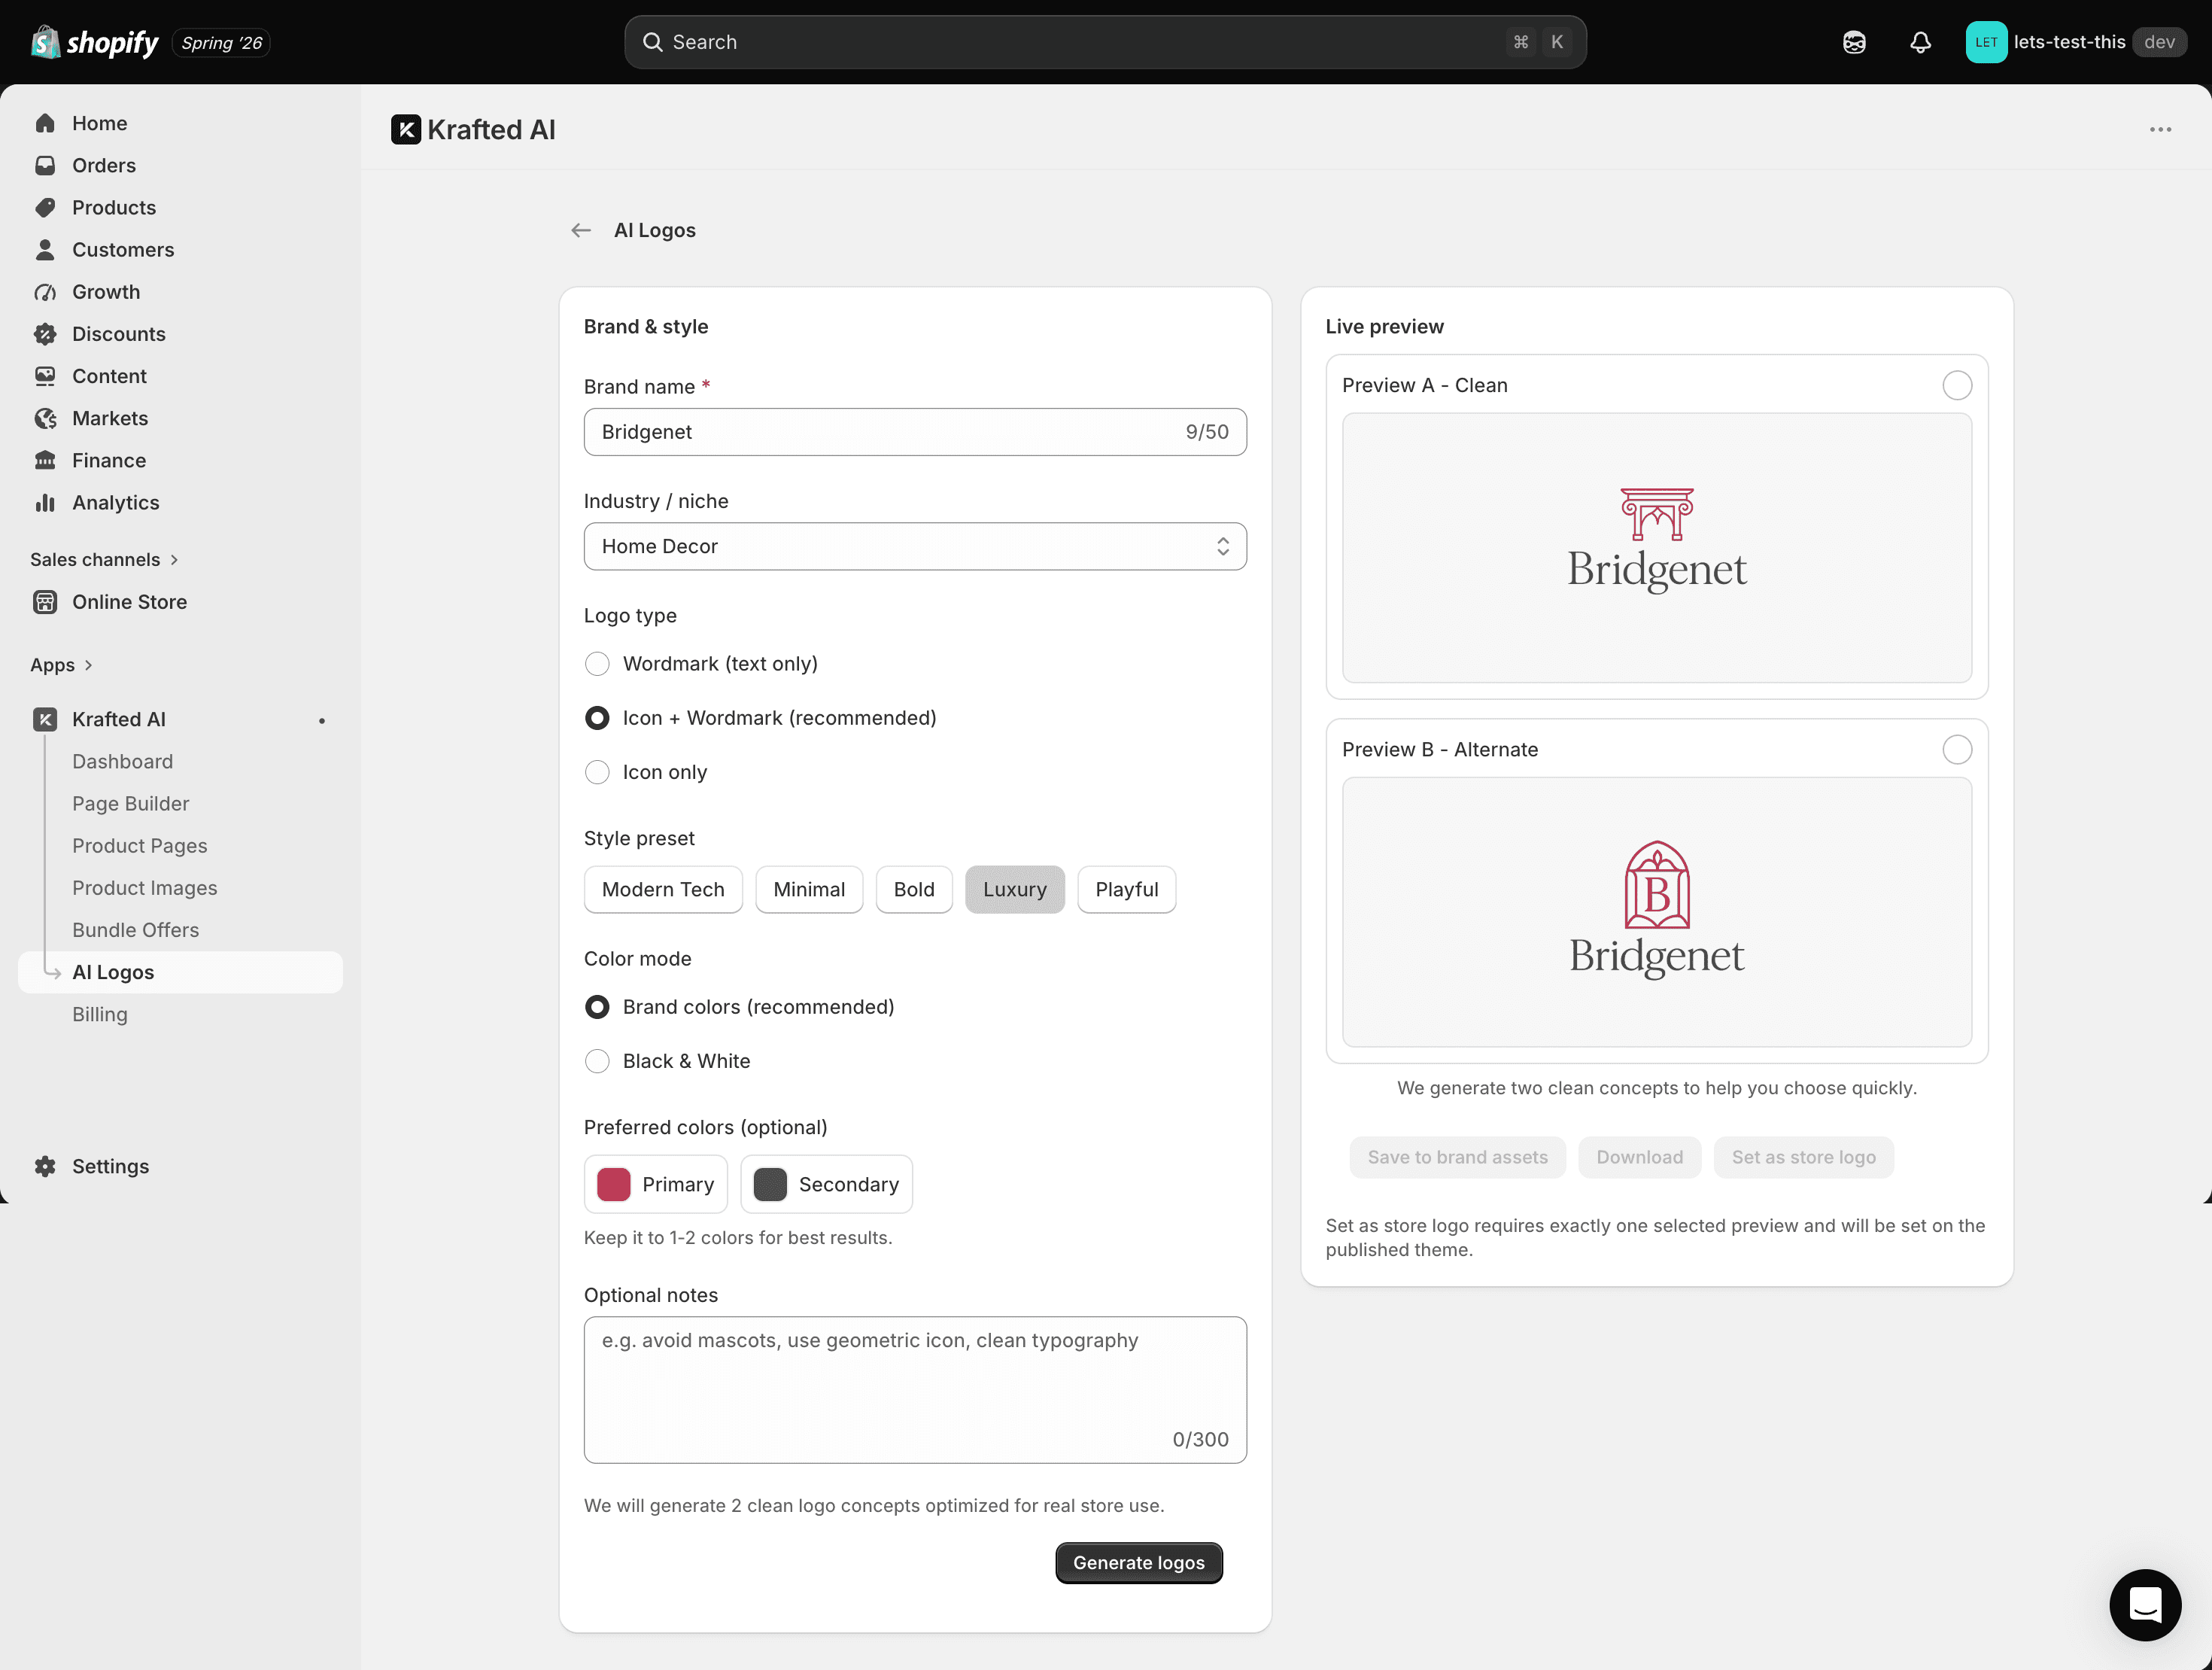Click Preview A logo thumbnail

pyautogui.click(x=1657, y=548)
